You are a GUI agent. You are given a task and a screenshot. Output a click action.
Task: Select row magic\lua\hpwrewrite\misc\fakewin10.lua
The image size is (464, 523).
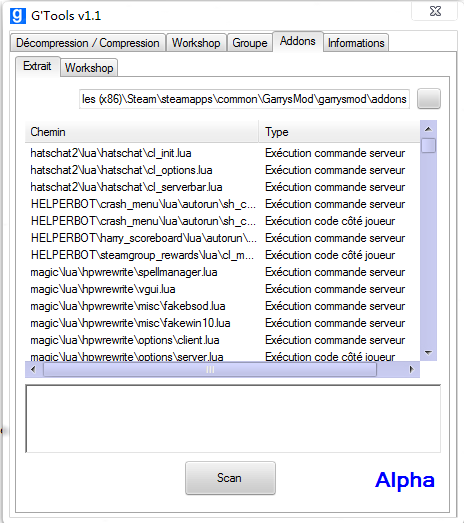222,324
